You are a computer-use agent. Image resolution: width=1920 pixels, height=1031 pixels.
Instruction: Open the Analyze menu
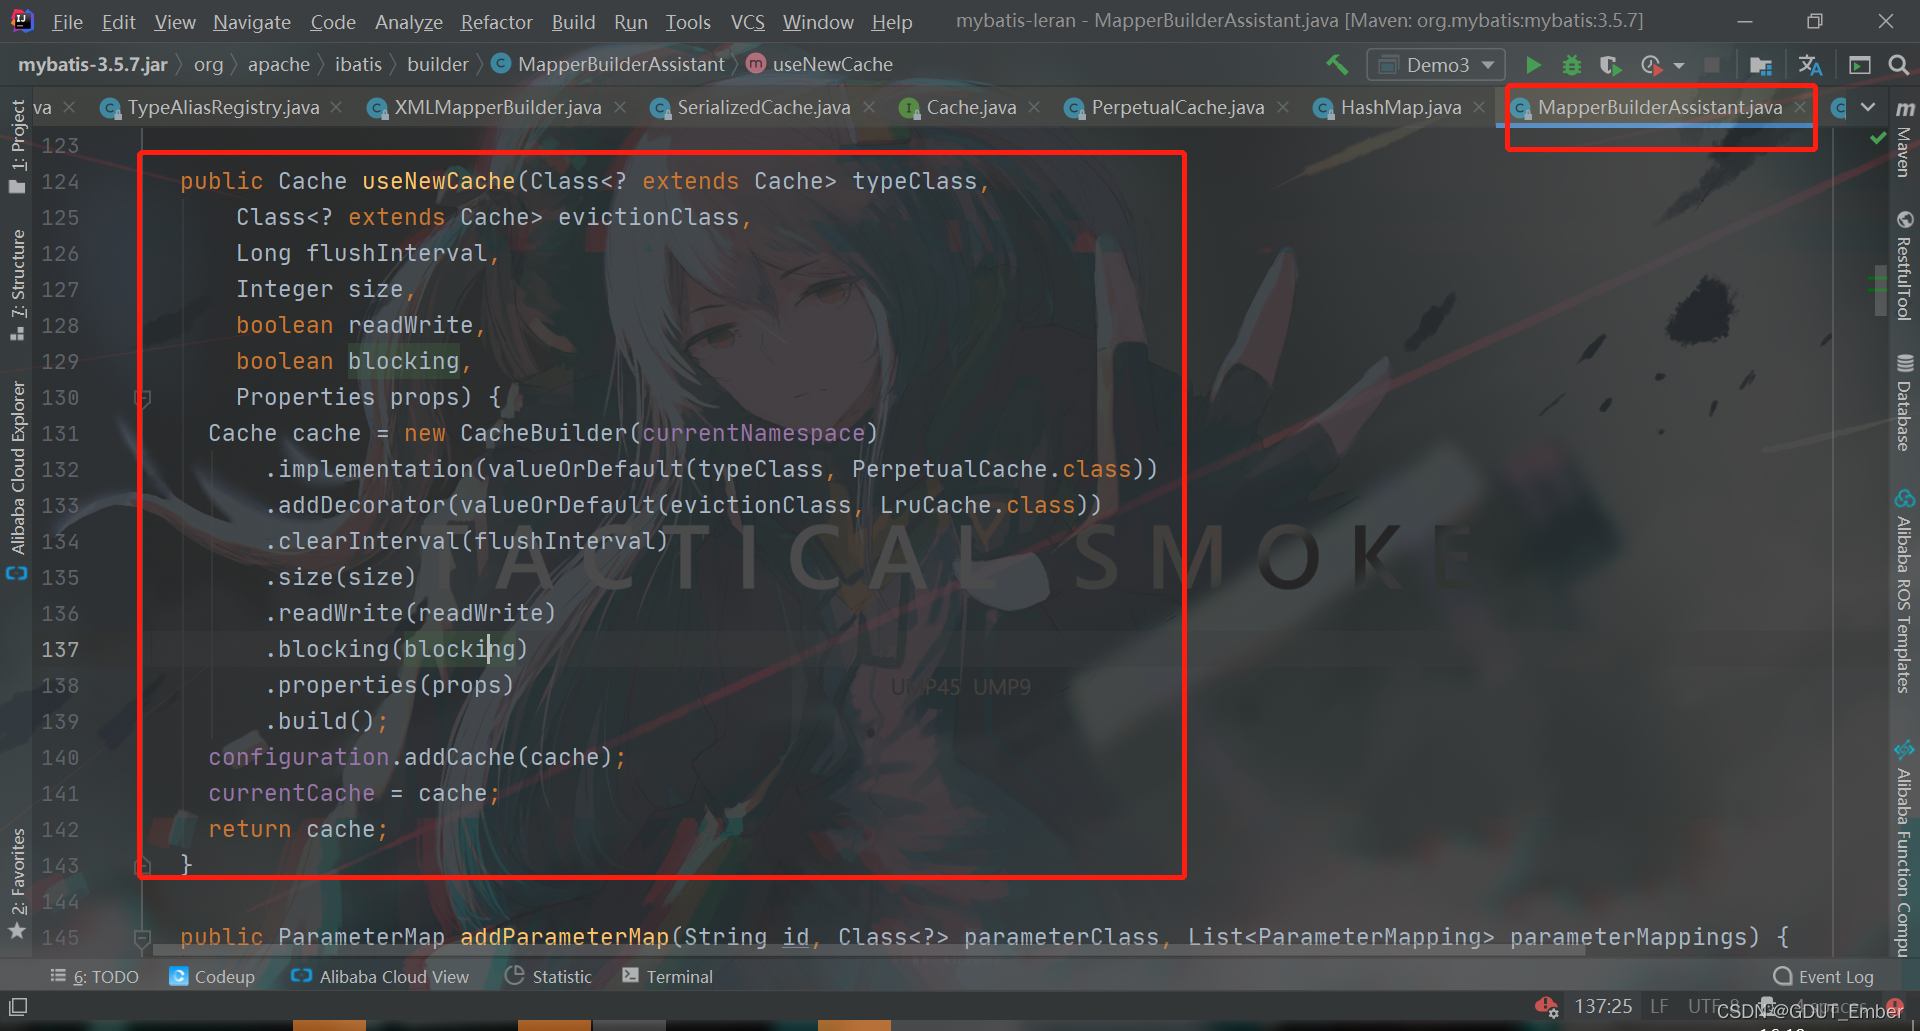pyautogui.click(x=408, y=22)
